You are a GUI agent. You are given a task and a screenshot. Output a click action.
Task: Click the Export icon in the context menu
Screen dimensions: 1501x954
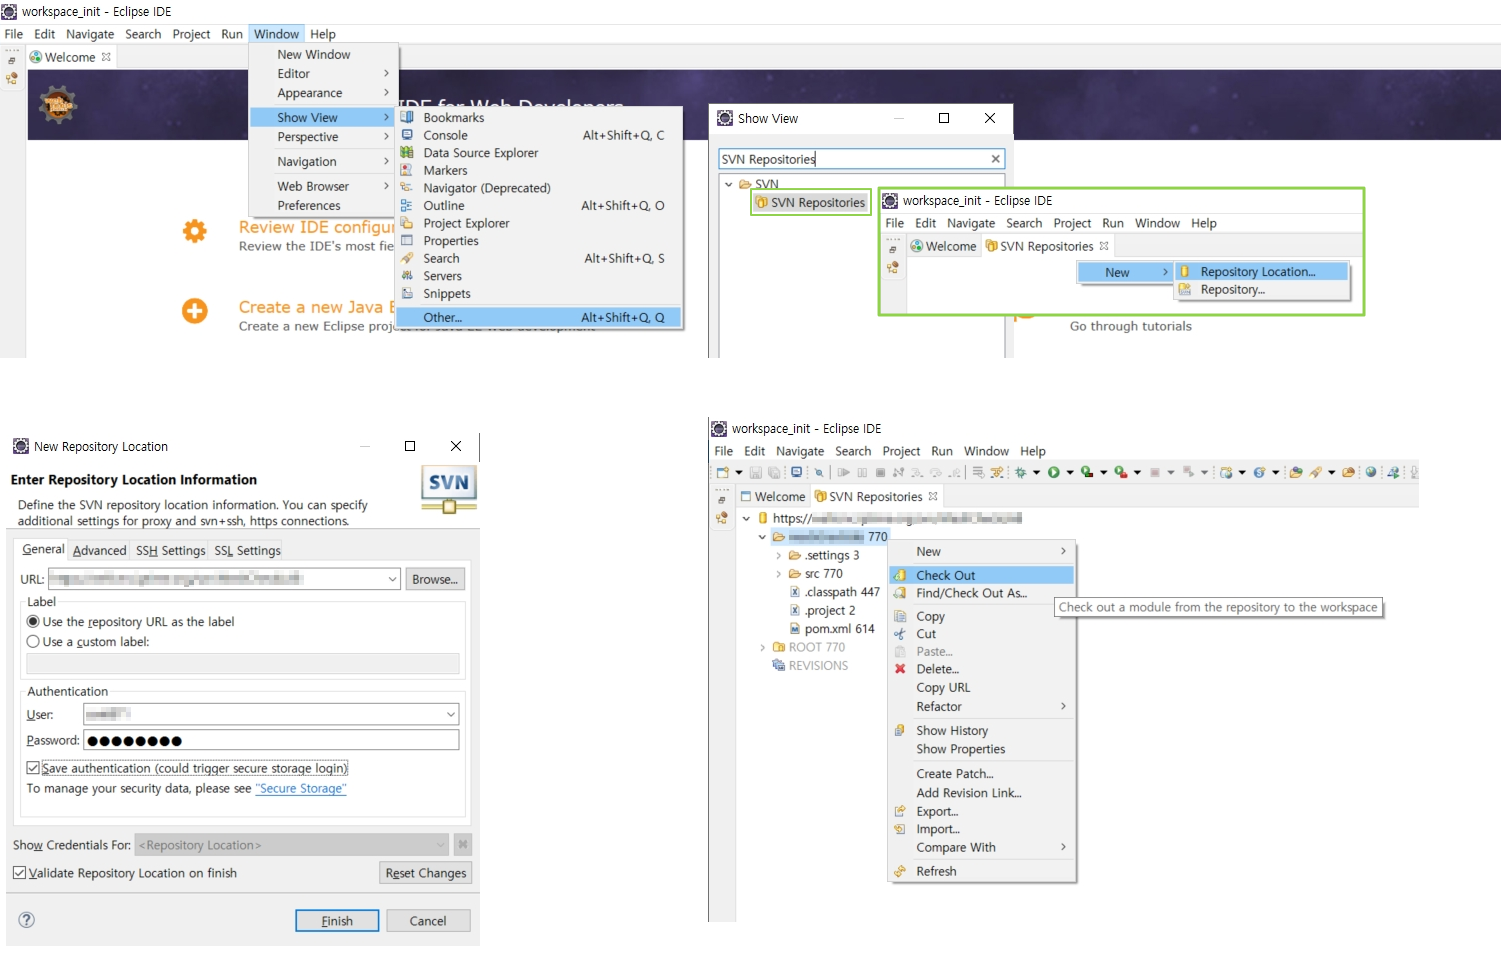click(x=900, y=811)
